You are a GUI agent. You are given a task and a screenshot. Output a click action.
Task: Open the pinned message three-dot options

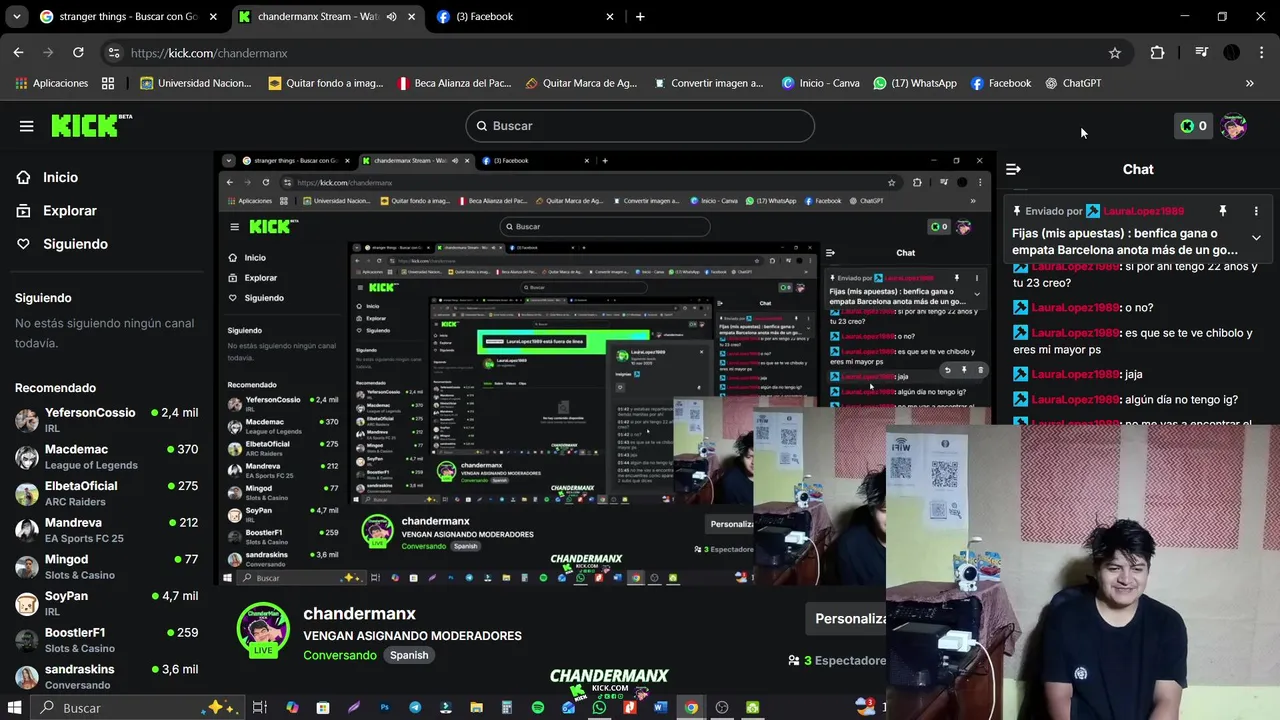(1256, 211)
